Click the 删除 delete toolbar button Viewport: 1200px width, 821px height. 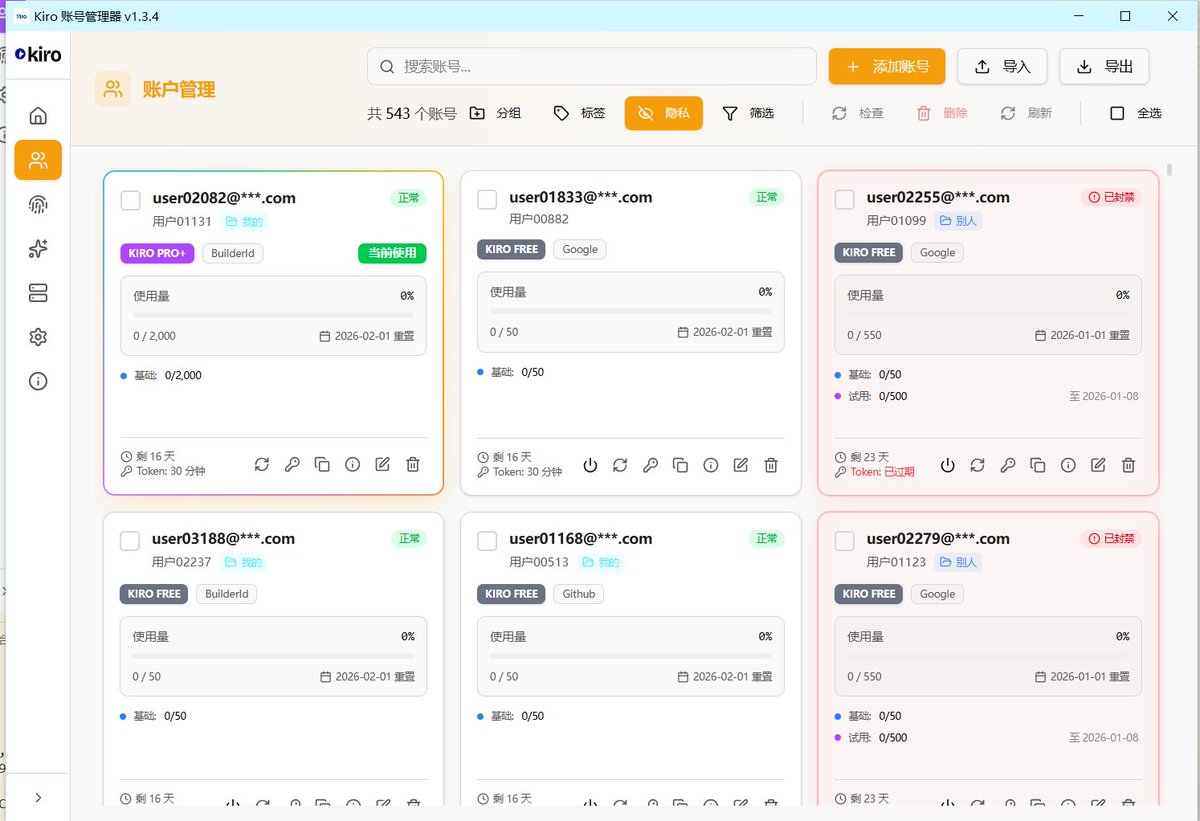pos(942,113)
